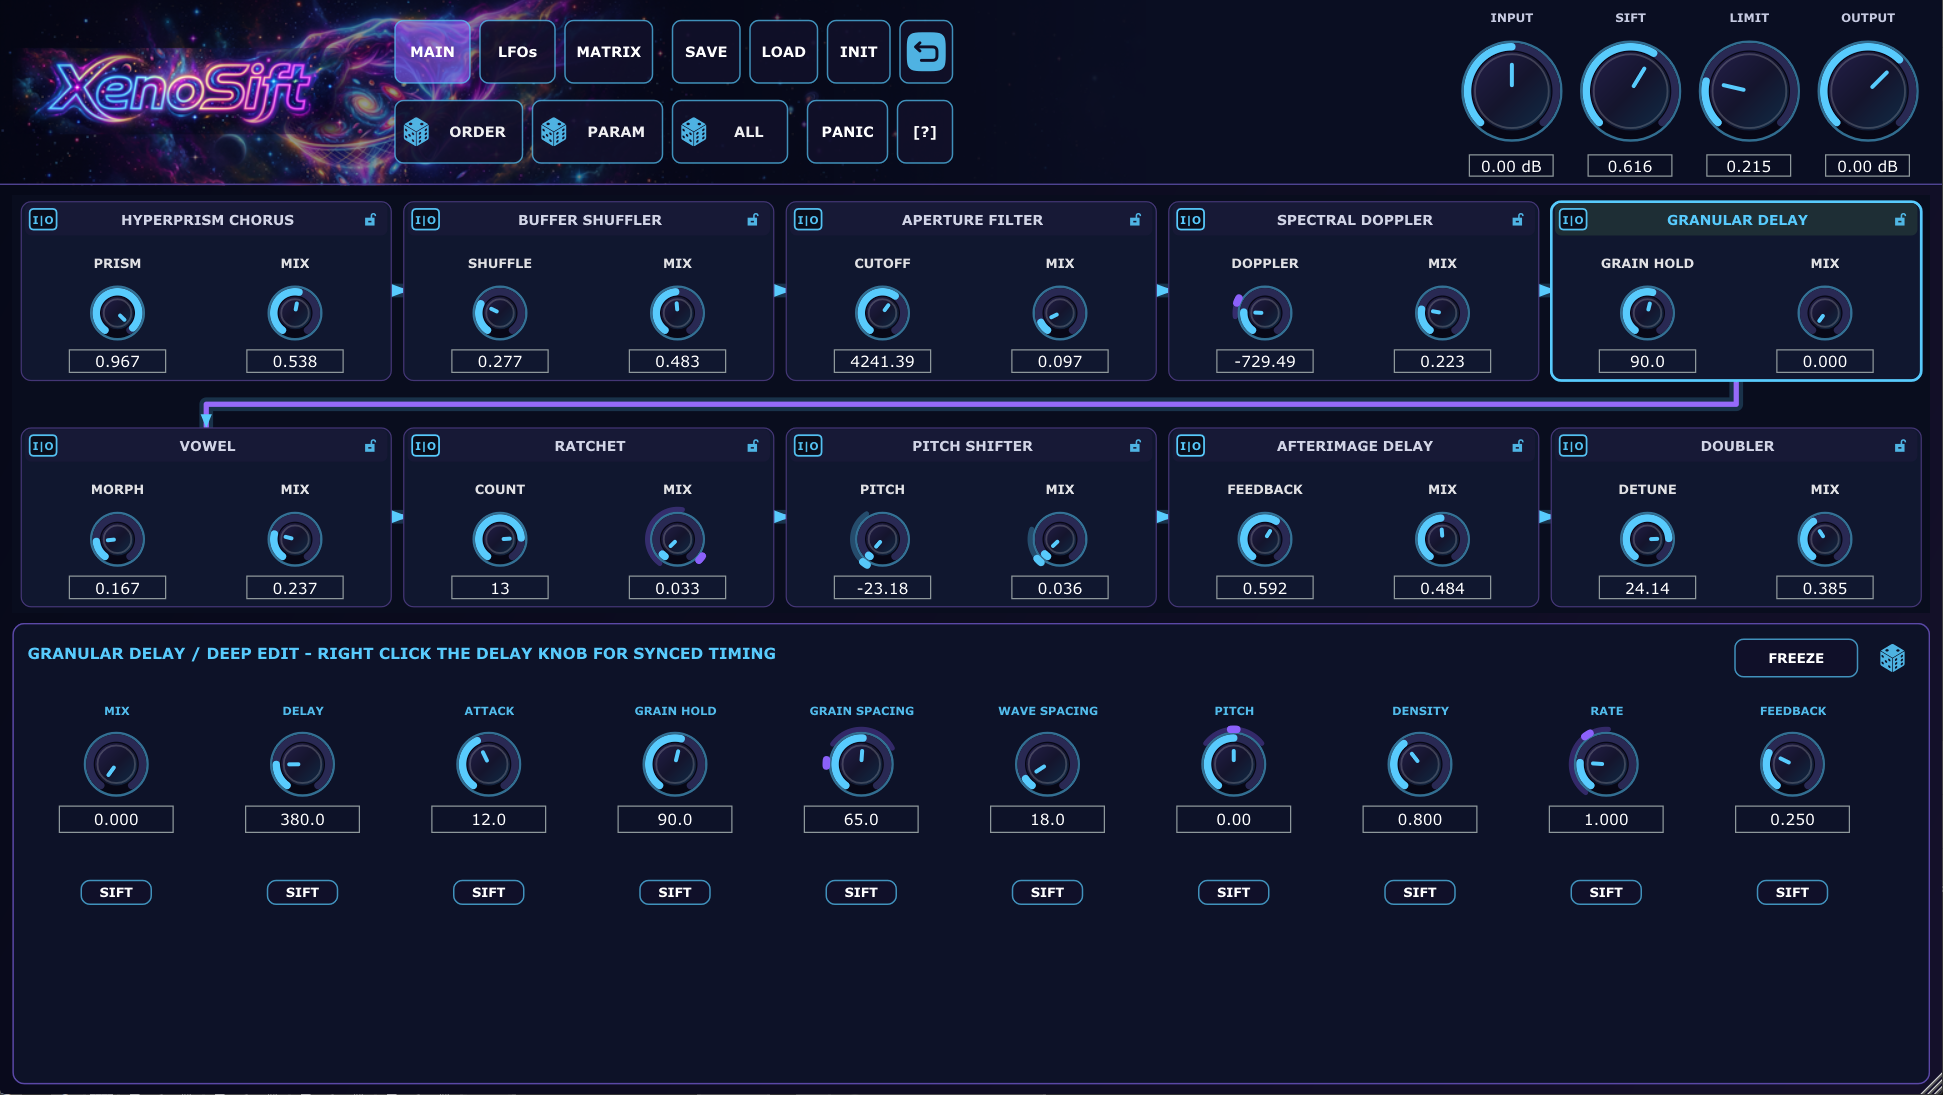Screen dimensions: 1943x1095
Task: Bypass Doubler module with its I|O switch
Action: [x=1573, y=446]
